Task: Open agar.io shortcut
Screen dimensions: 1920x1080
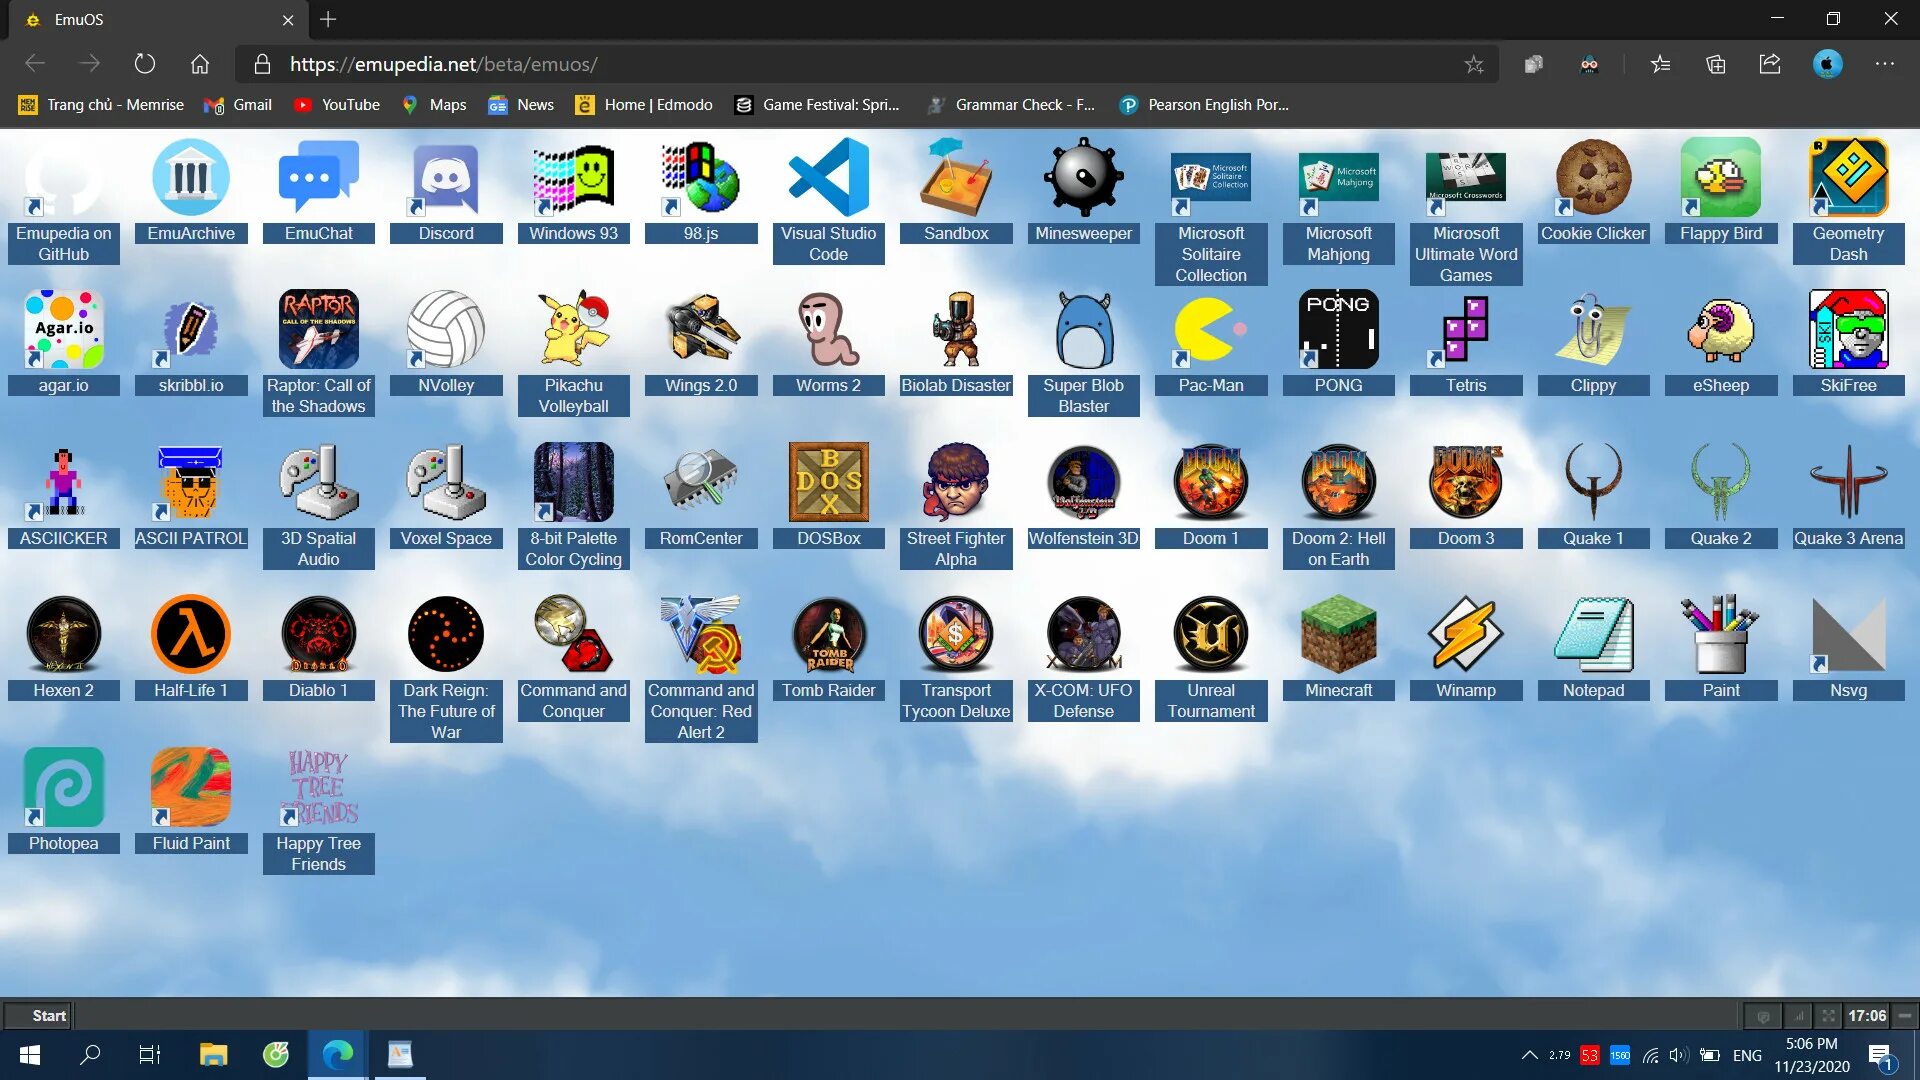Action: [63, 343]
